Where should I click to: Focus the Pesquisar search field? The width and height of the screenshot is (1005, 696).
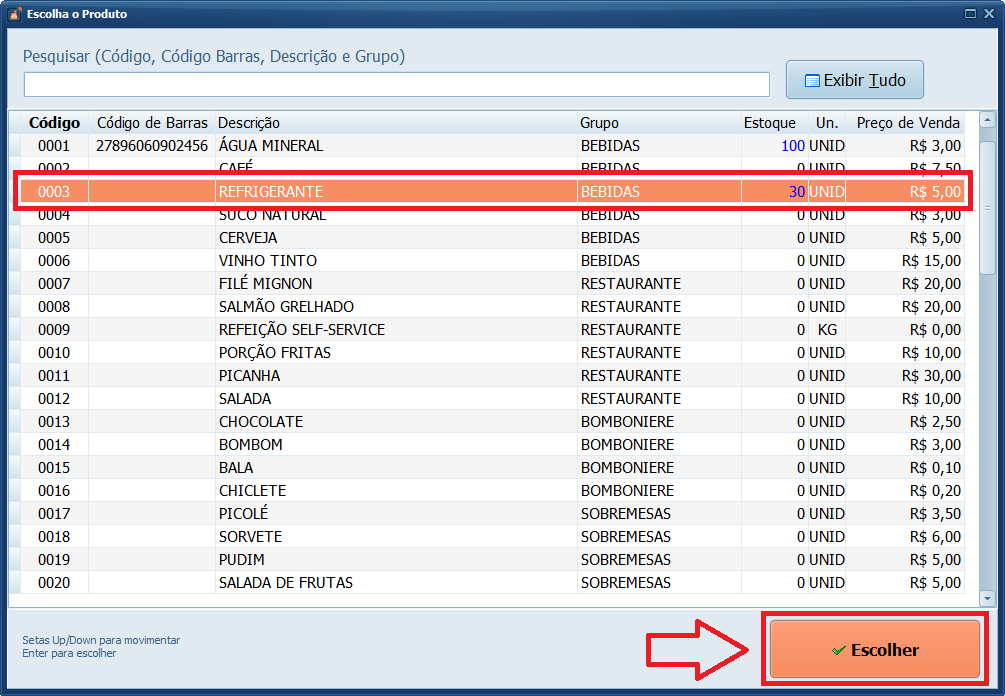pos(396,84)
